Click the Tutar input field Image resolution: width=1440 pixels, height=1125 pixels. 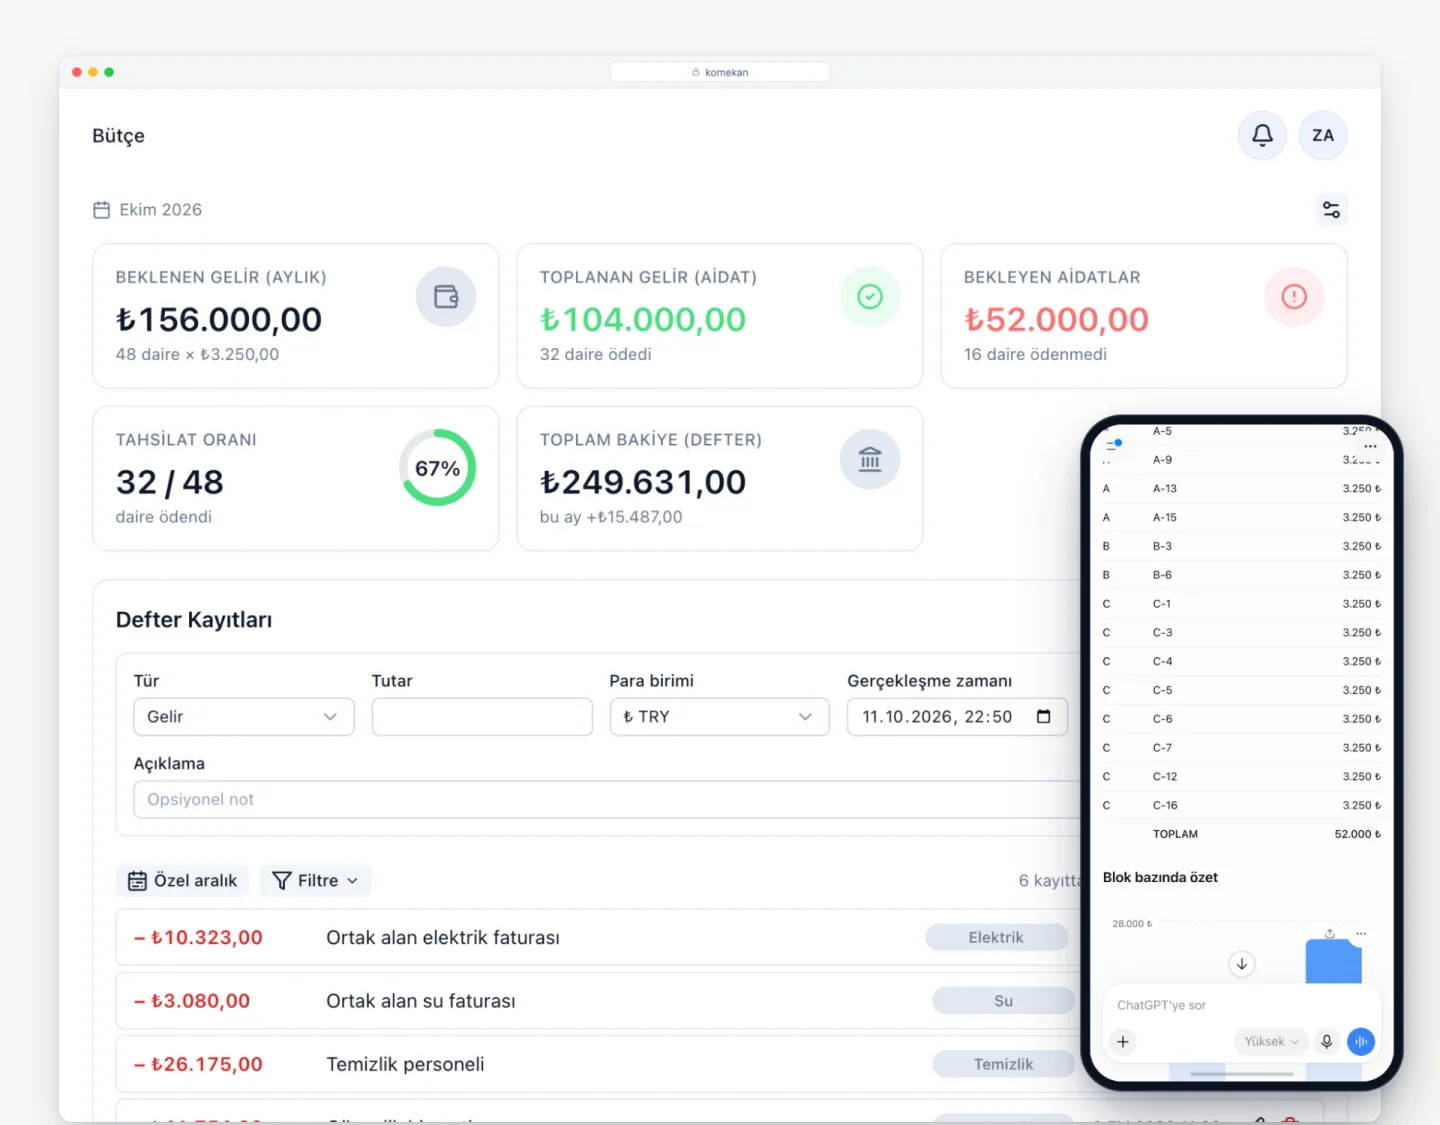click(482, 717)
